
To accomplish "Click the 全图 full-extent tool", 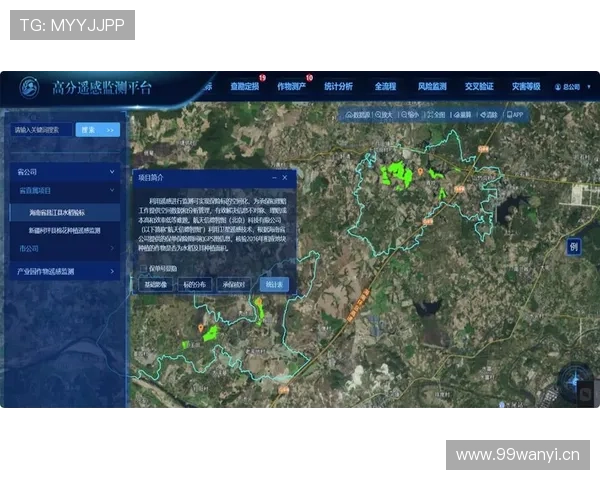I will click(436, 114).
